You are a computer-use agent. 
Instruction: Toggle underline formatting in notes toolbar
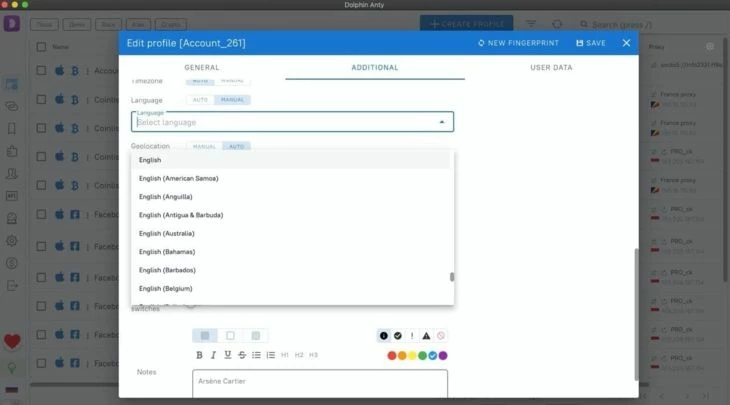point(228,355)
